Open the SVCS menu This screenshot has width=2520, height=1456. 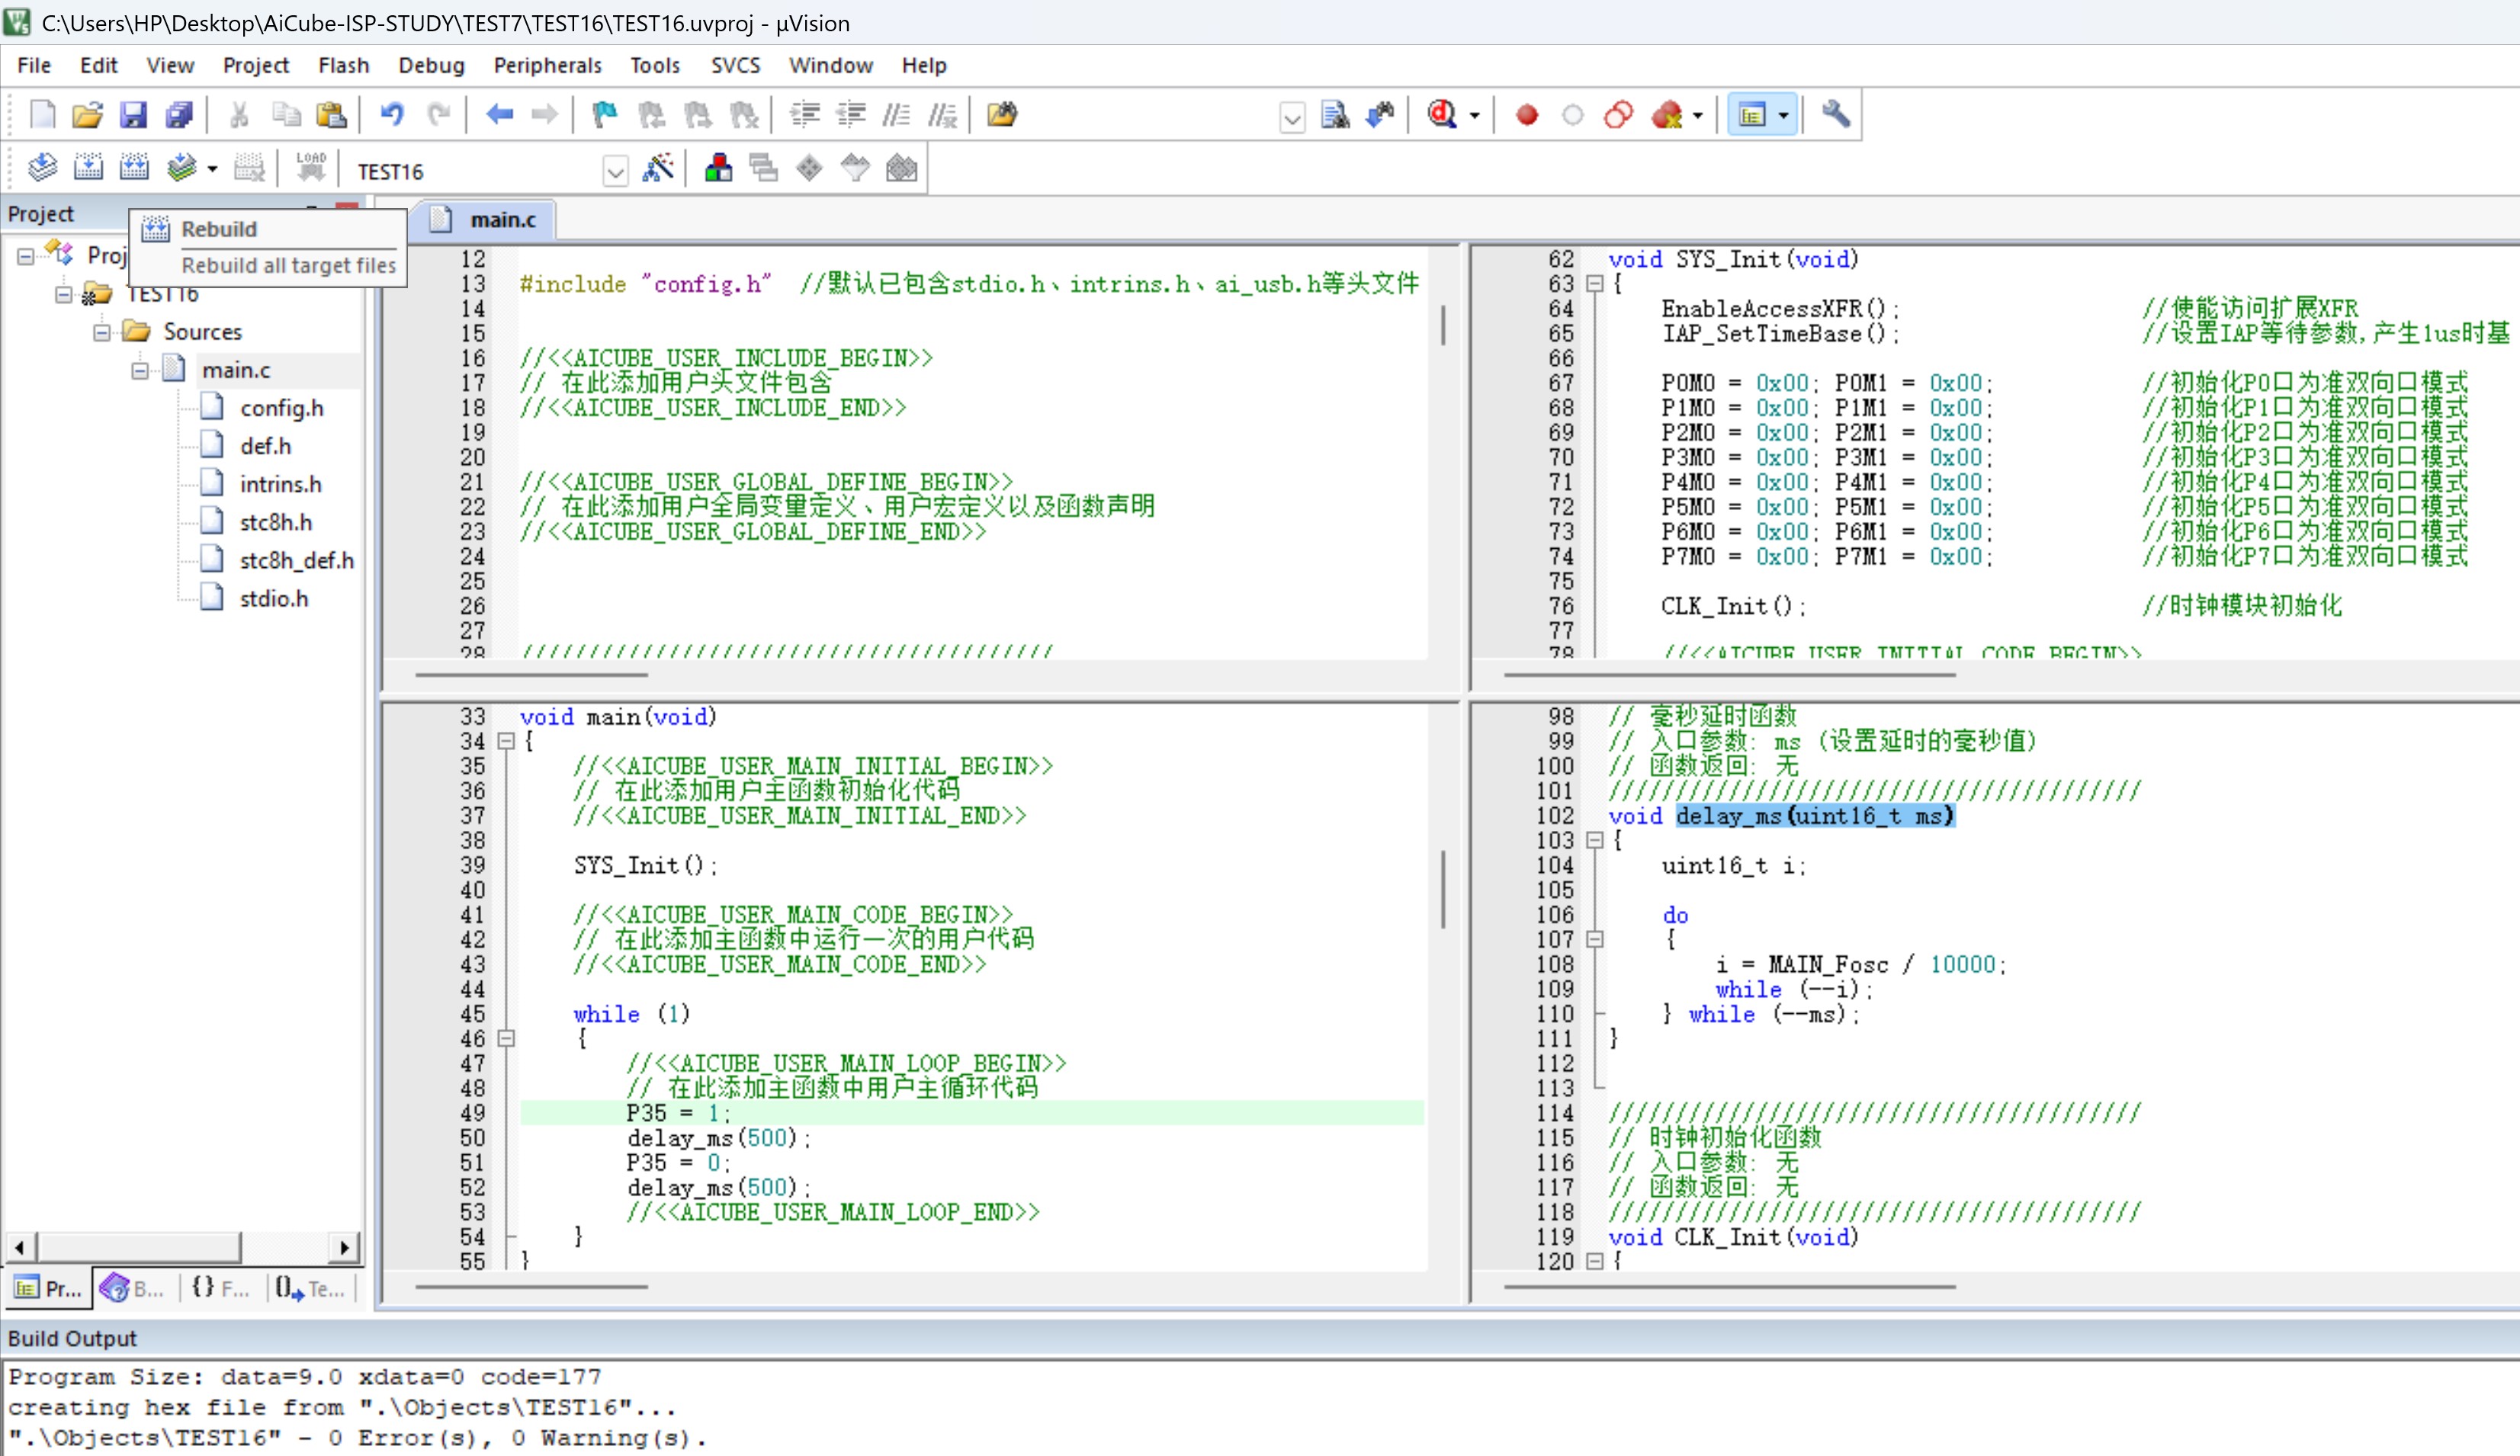[735, 65]
